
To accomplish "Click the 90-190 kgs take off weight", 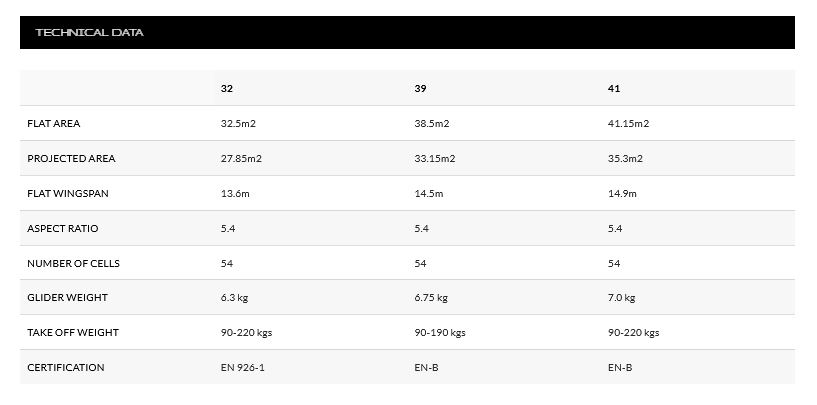I will [x=440, y=333].
